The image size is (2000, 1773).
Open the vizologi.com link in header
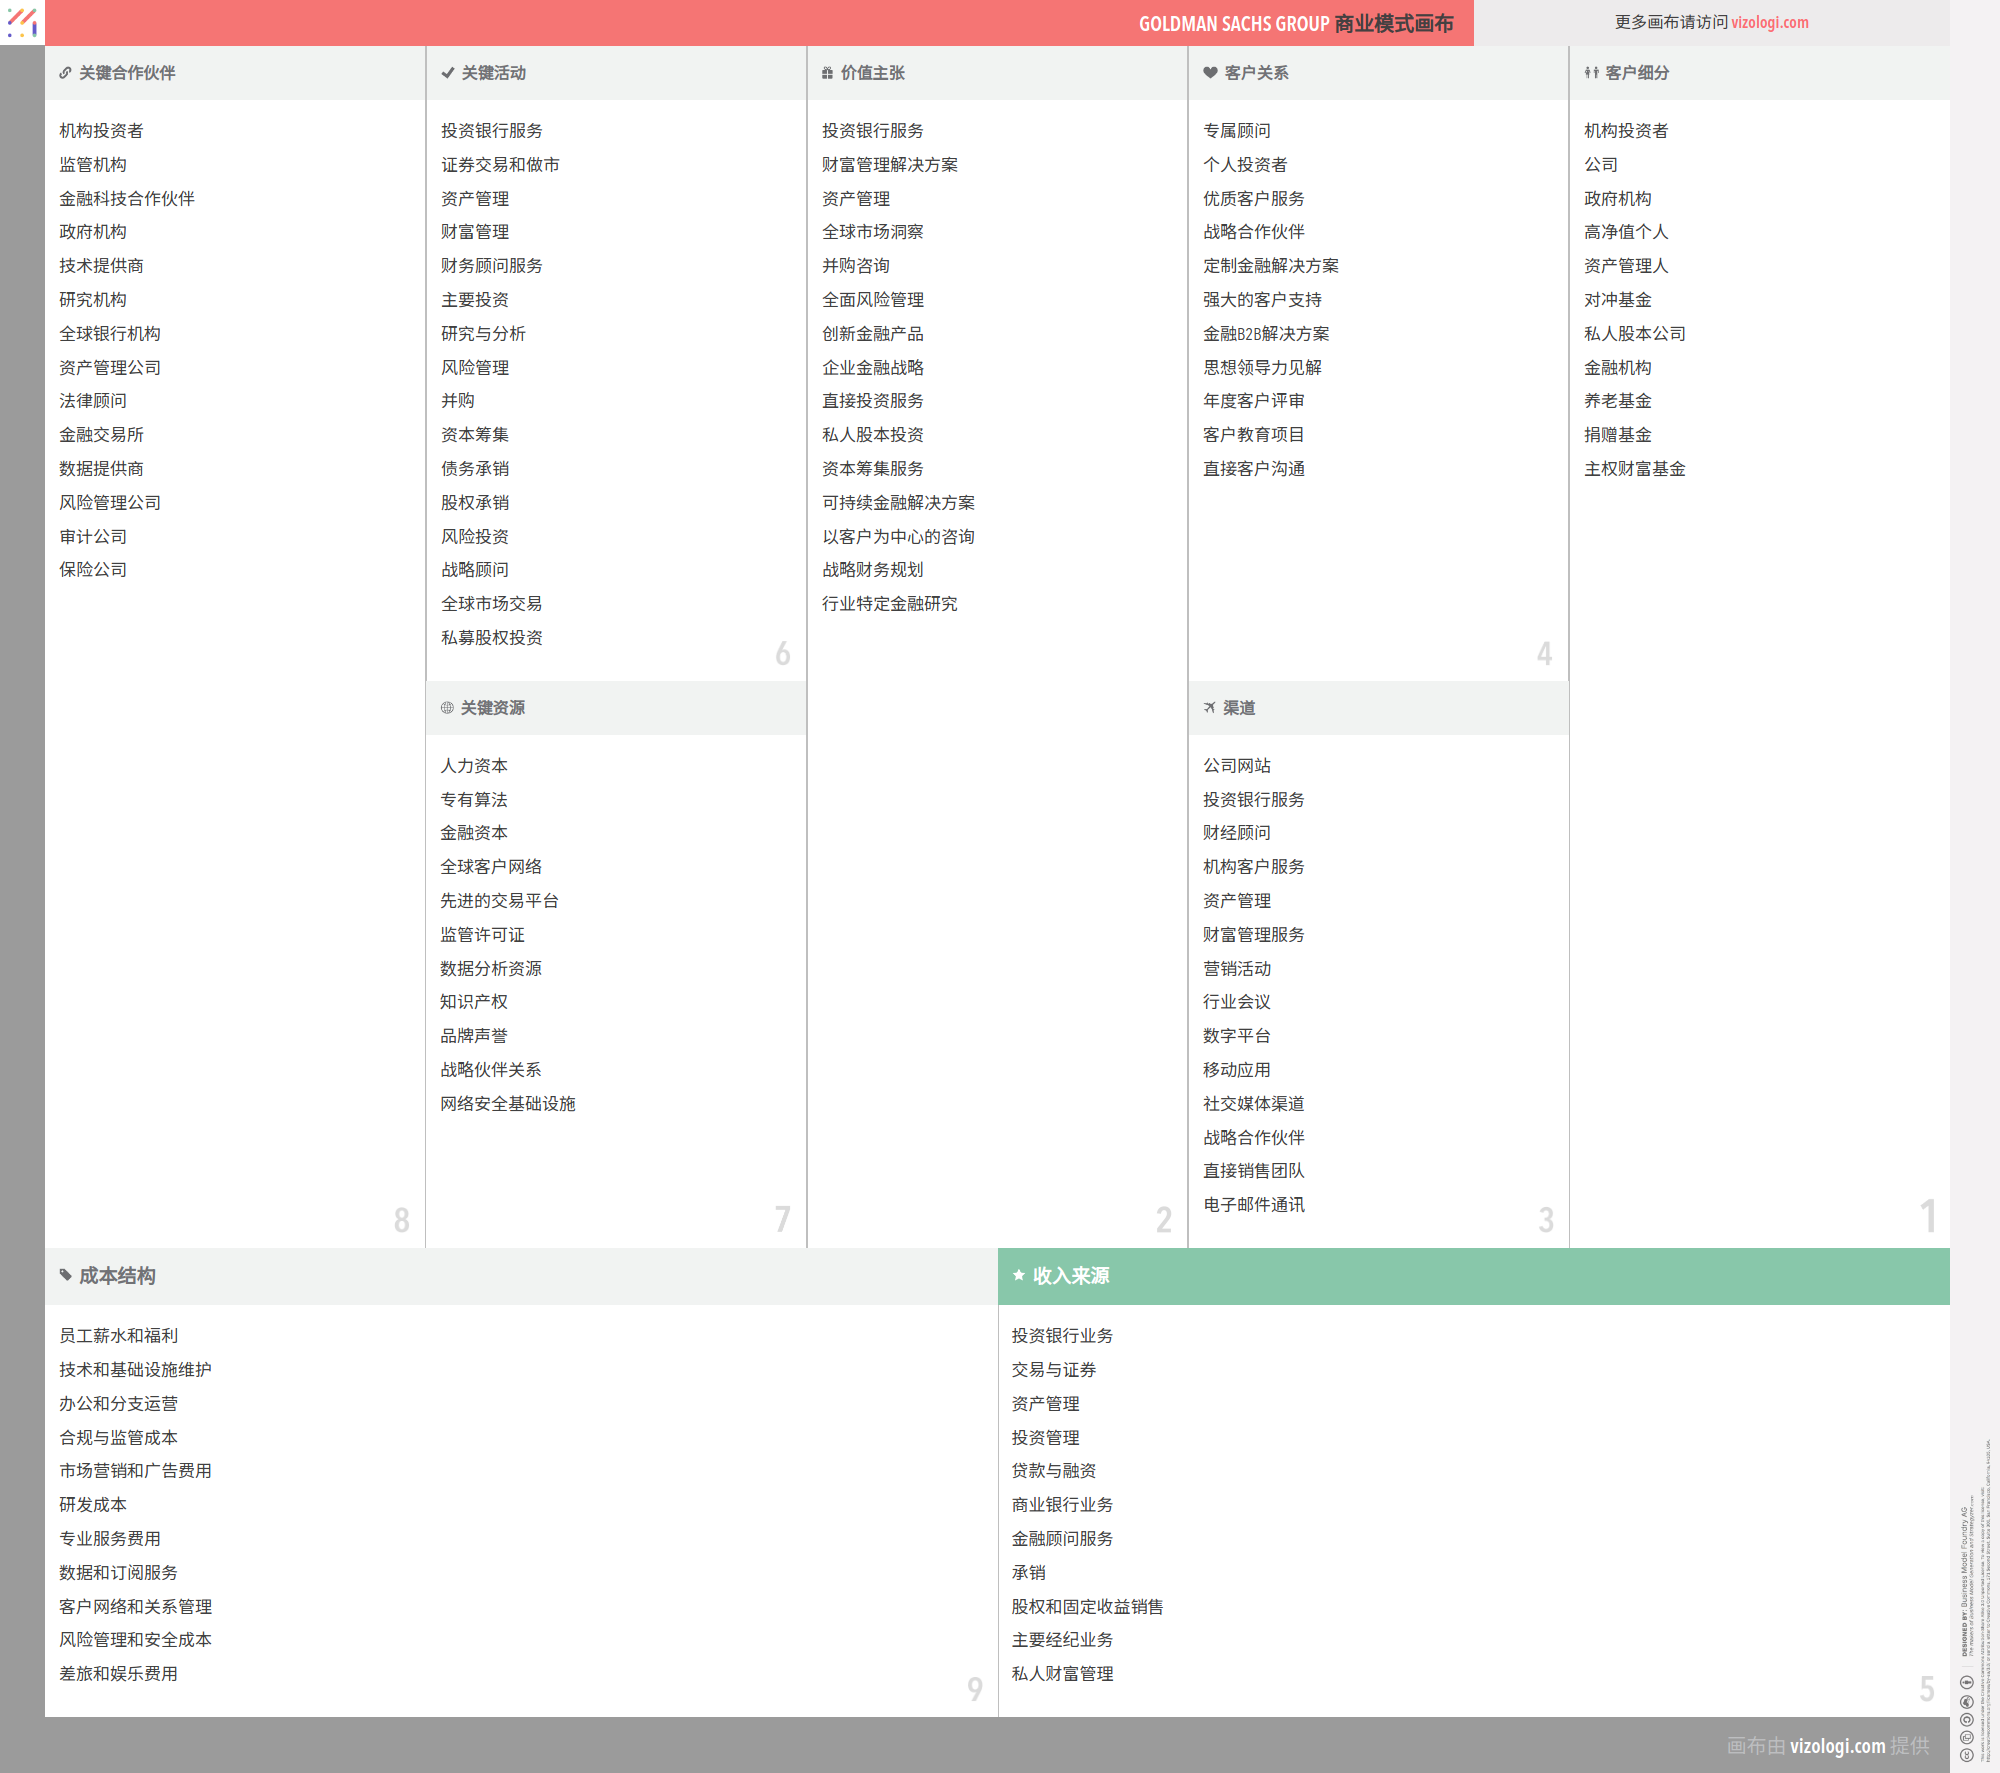(1769, 22)
